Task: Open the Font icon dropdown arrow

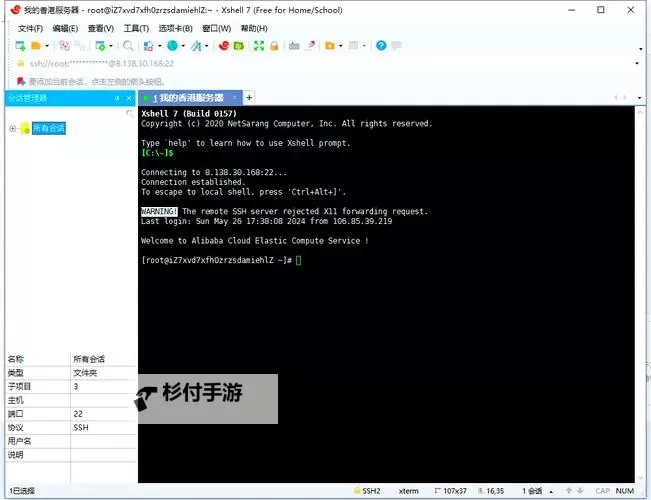Action: pos(207,46)
